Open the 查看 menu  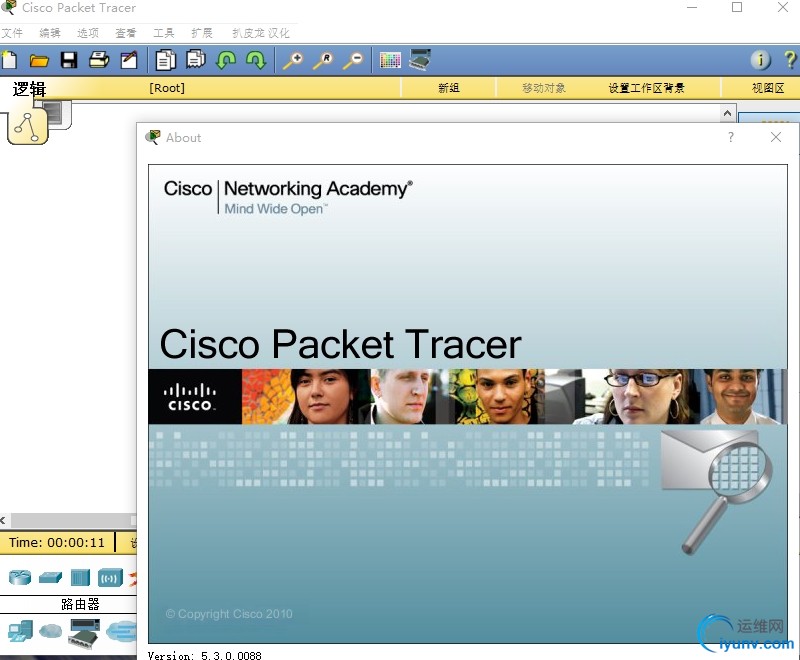pyautogui.click(x=126, y=33)
